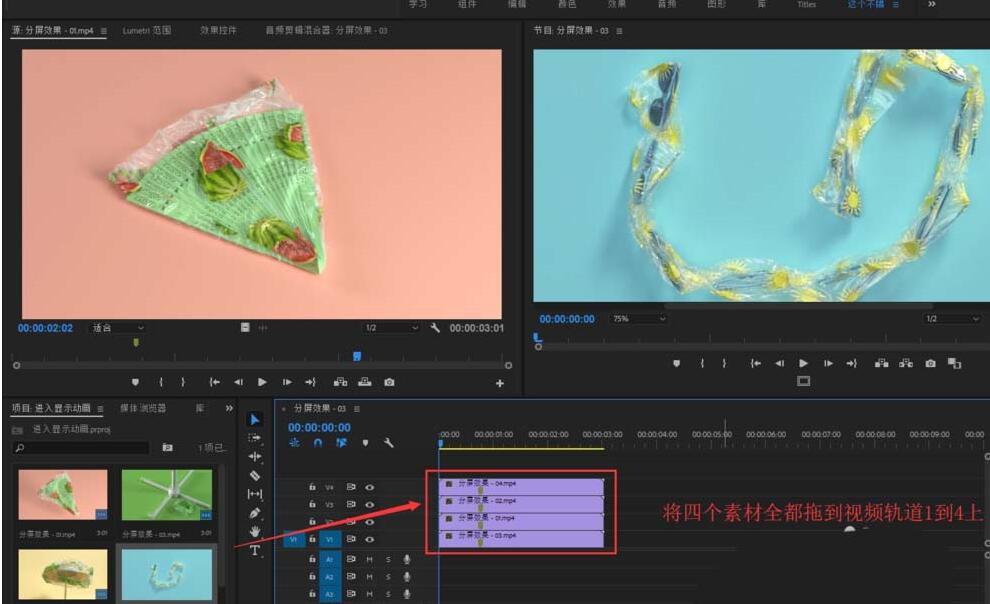The image size is (990, 604).
Task: Select the Type tool (T) in the tools panel
Action: pyautogui.click(x=255, y=548)
